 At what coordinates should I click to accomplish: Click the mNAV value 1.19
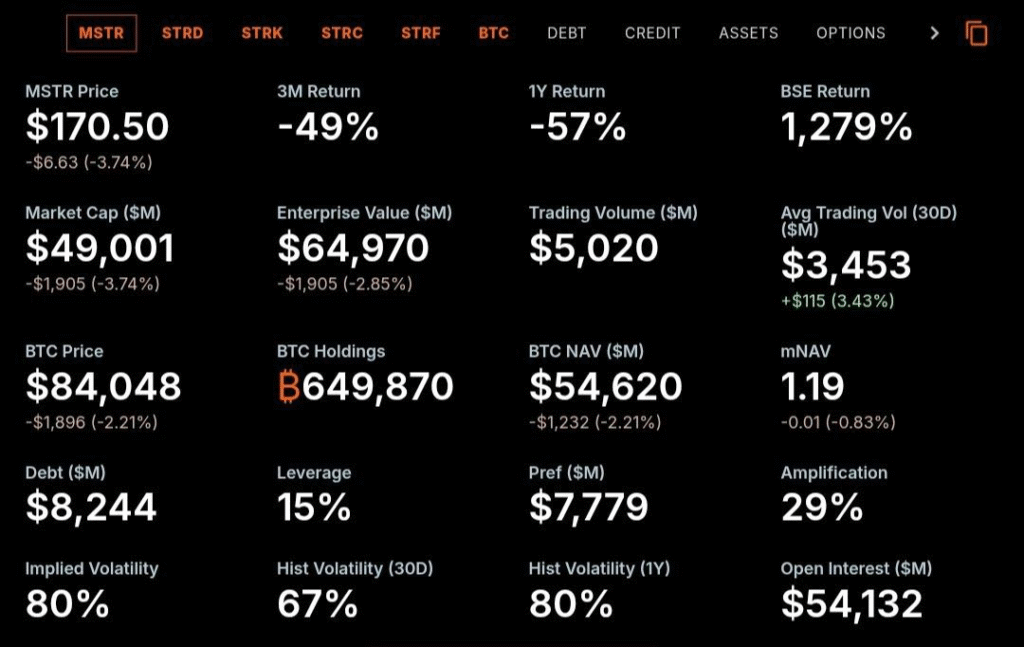point(812,387)
